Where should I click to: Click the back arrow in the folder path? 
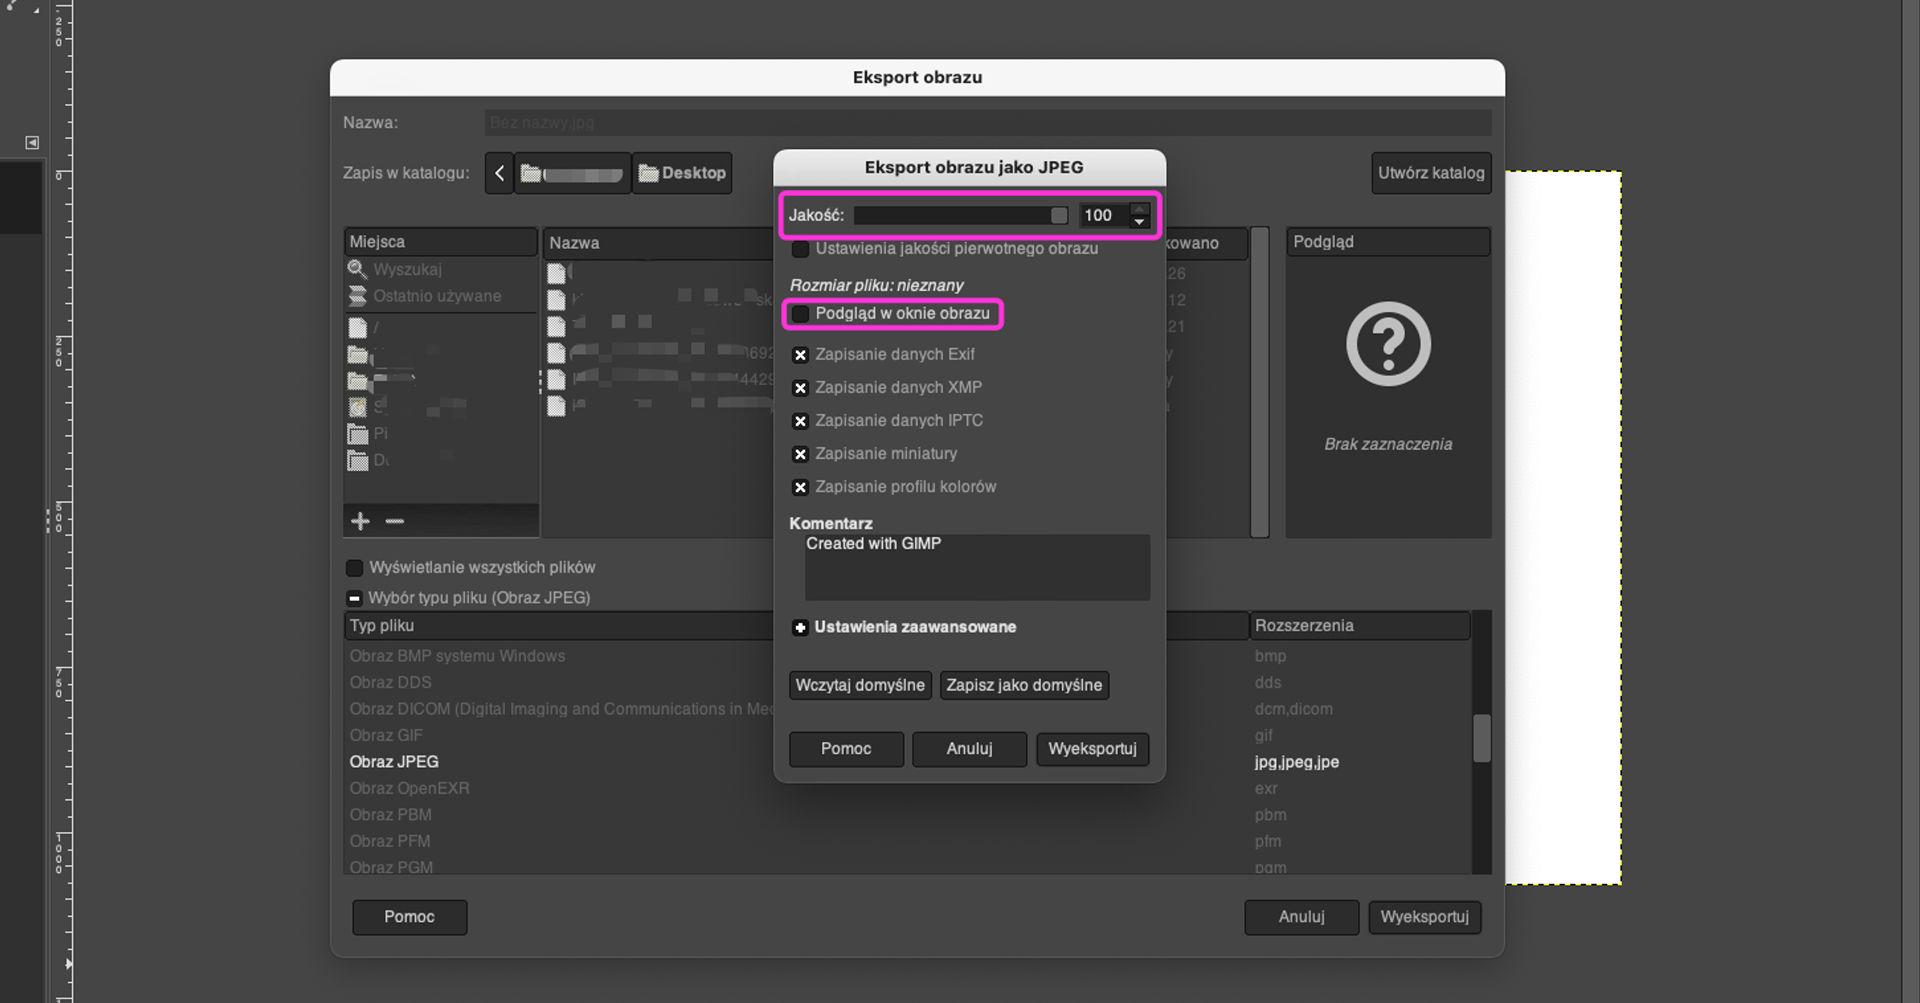pos(499,173)
